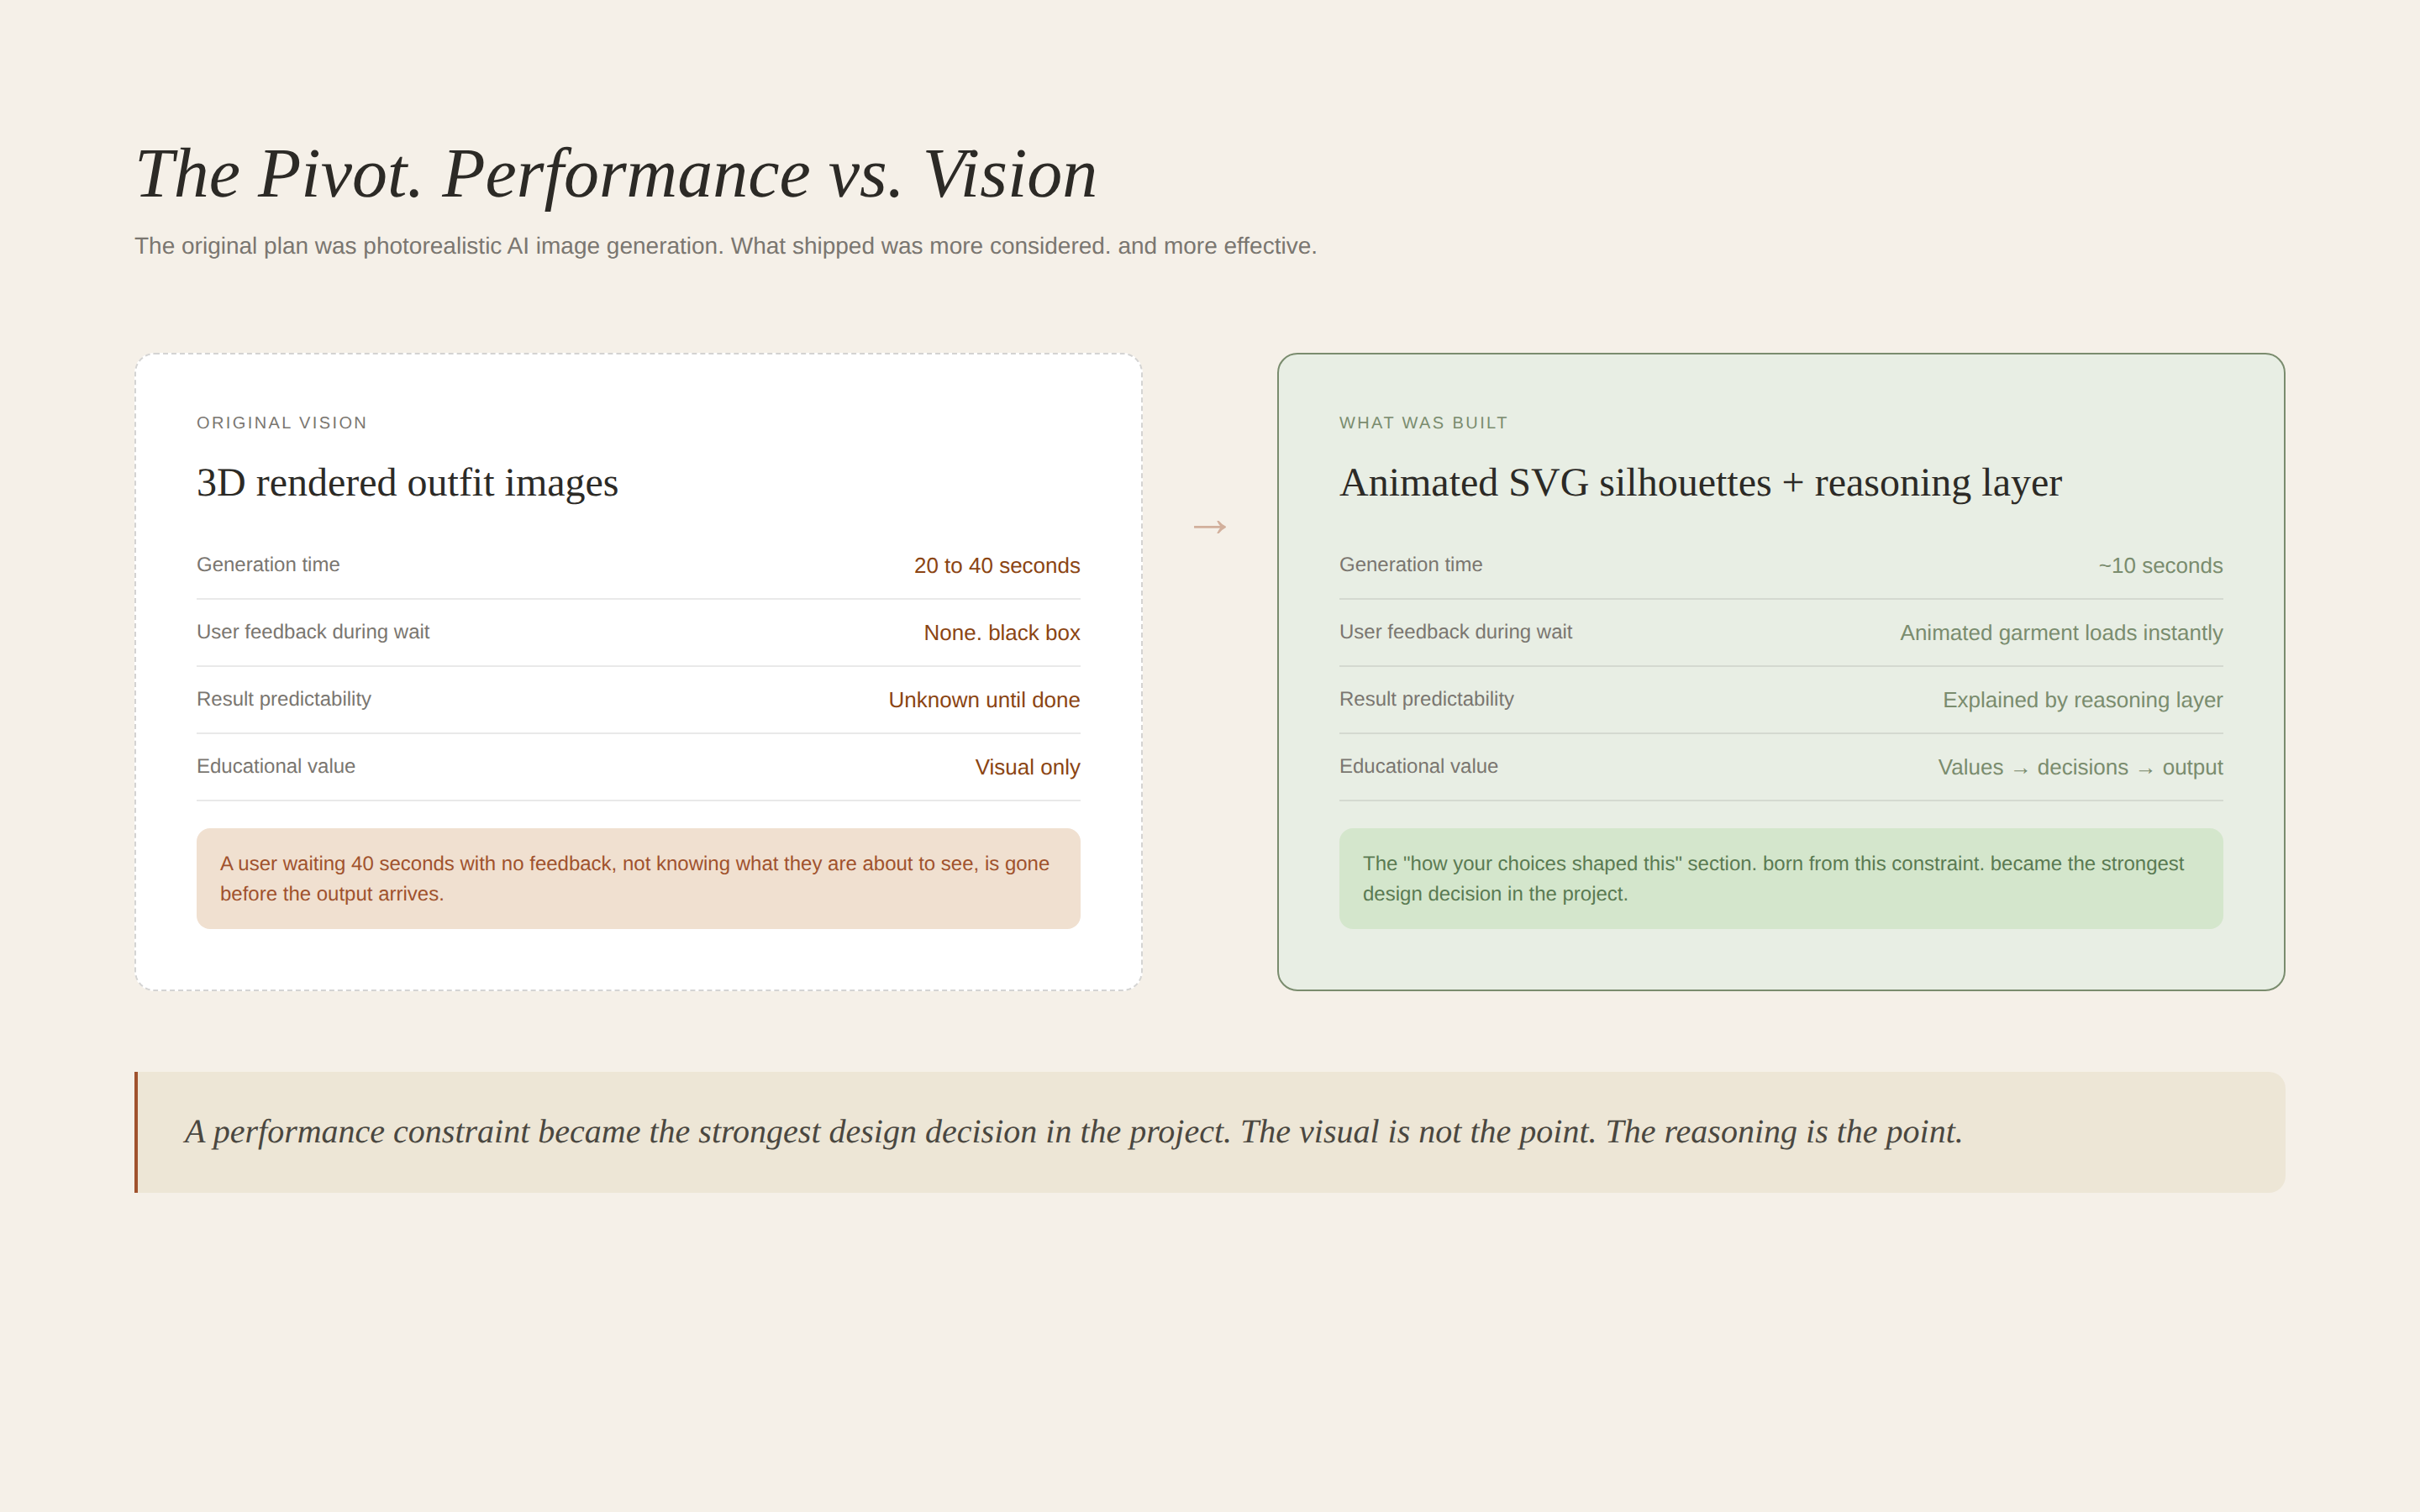The height and width of the screenshot is (1512, 2420).
Task: Click 'Animated garment loads instantly' value
Action: coord(2061,633)
